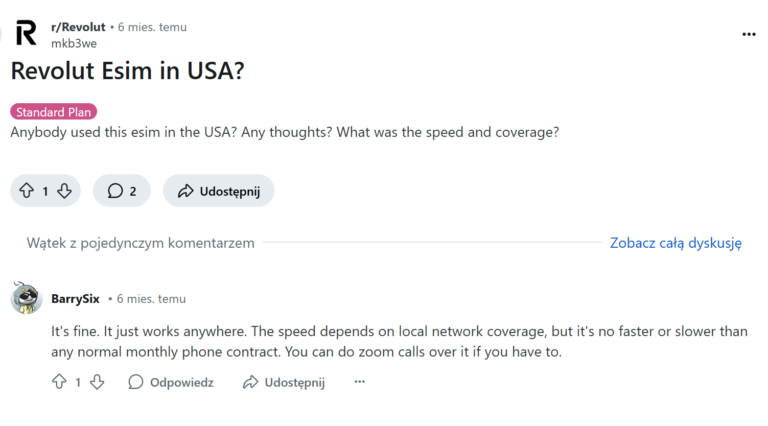Reply with Odpowiedz on the comment
This screenshot has width=768, height=426.
point(171,382)
